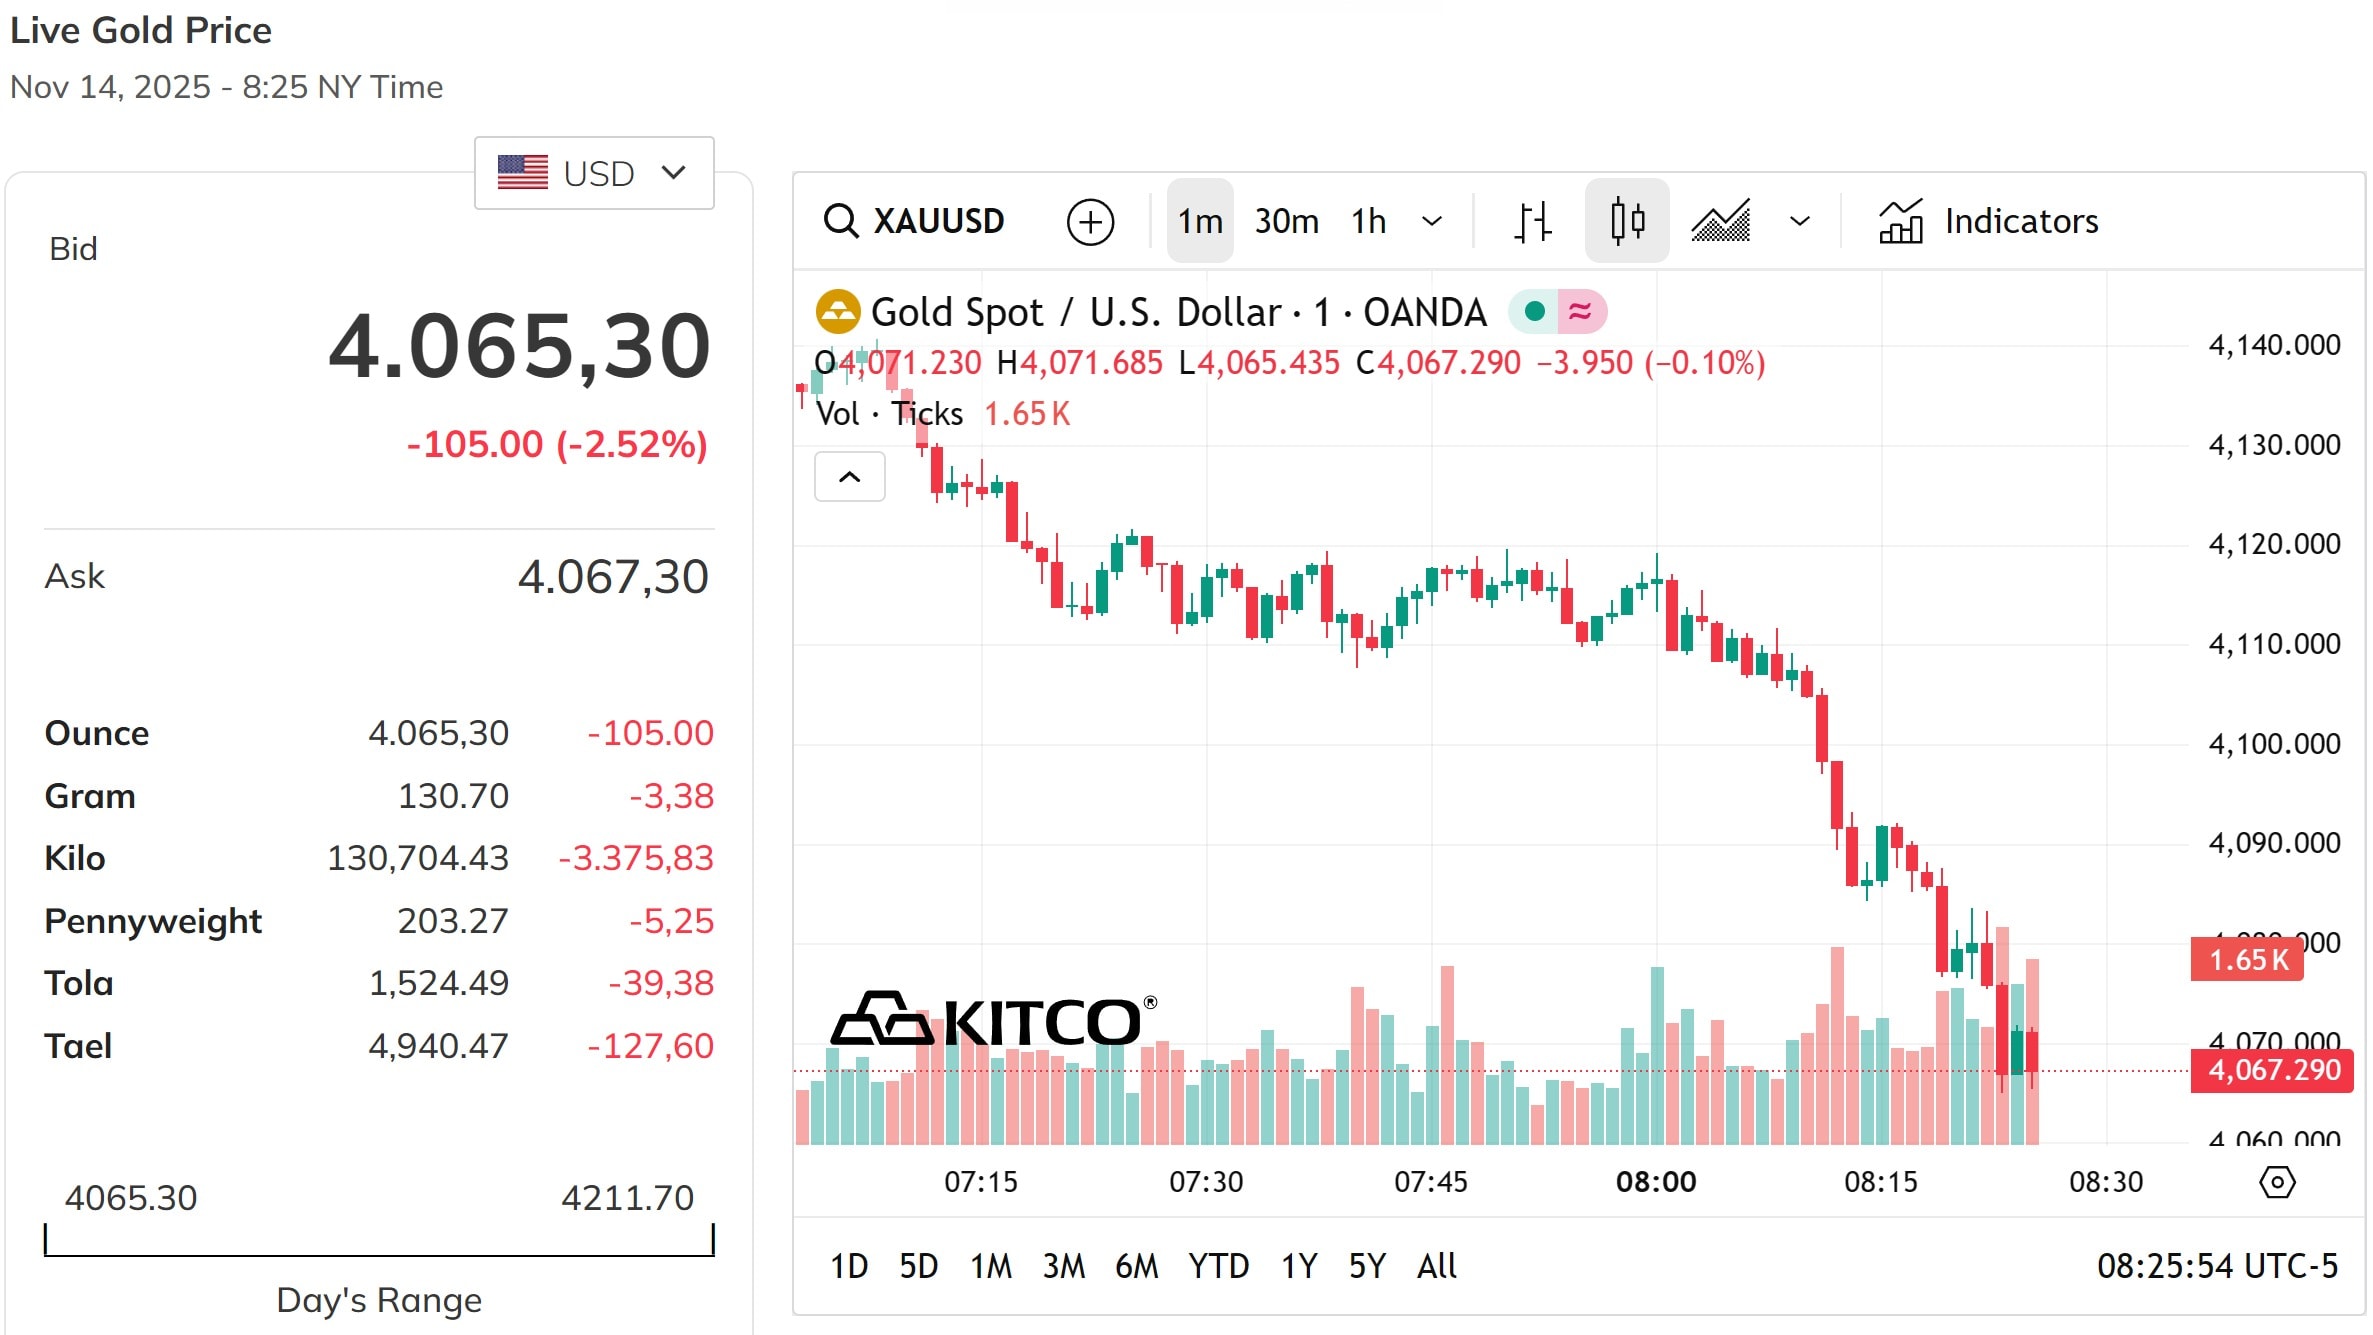Collapse the OHLC legend with the chevron button
The height and width of the screenshot is (1335, 2373).
point(849,477)
